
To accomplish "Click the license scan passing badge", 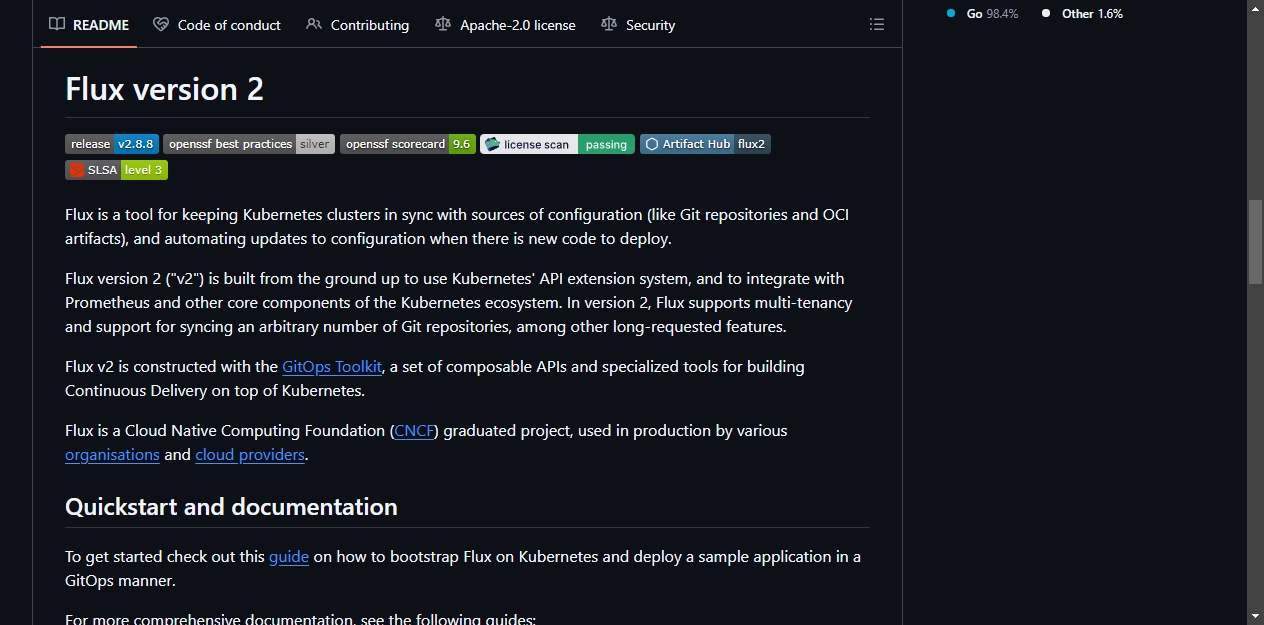I will click(557, 144).
